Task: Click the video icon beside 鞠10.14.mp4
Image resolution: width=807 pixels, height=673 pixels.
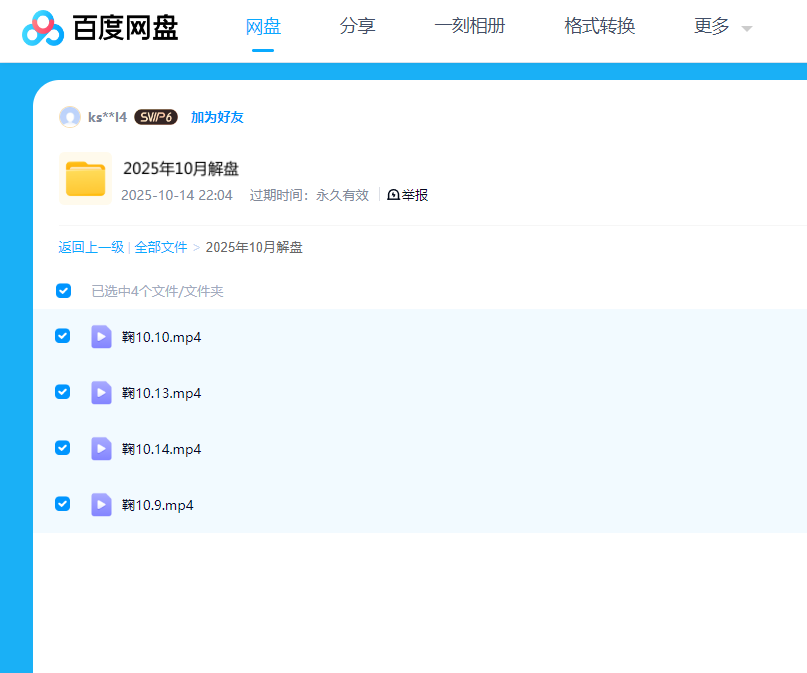Action: pyautogui.click(x=101, y=449)
